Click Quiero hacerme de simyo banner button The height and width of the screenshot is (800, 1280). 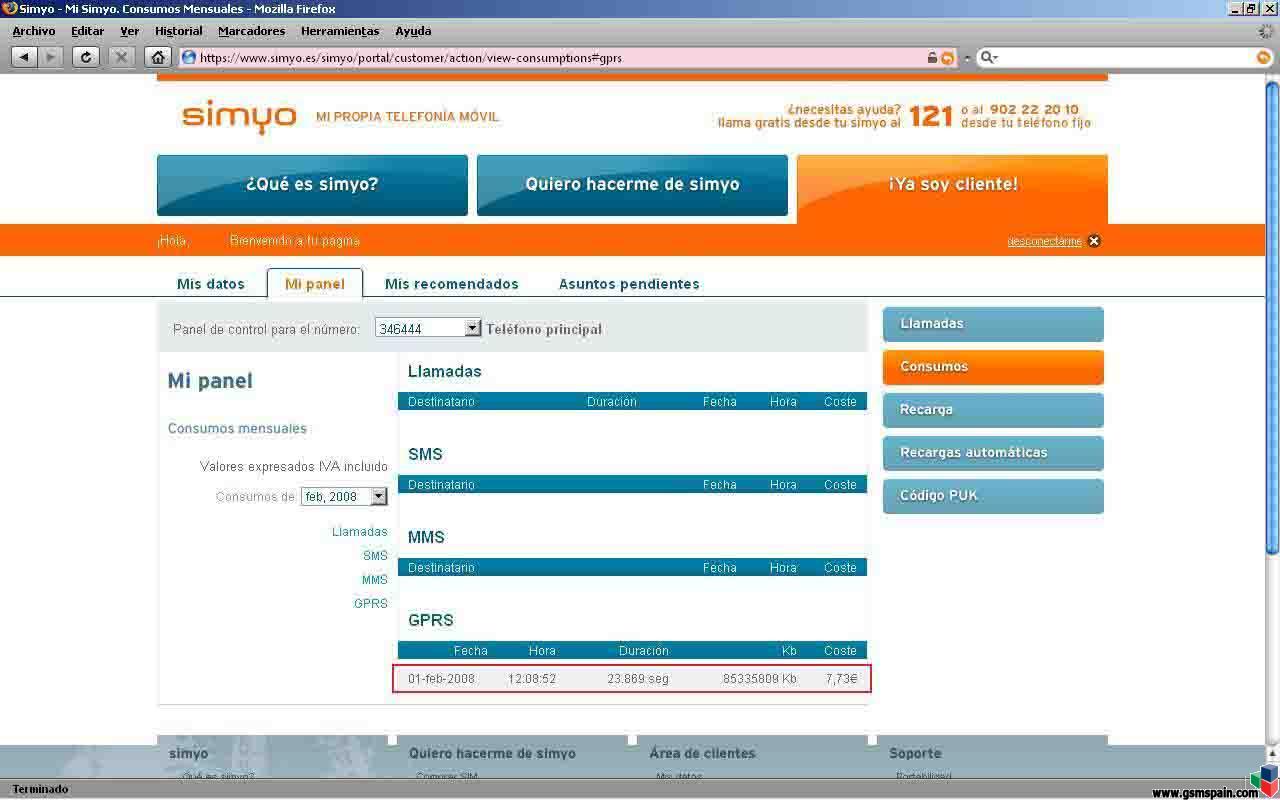click(632, 185)
